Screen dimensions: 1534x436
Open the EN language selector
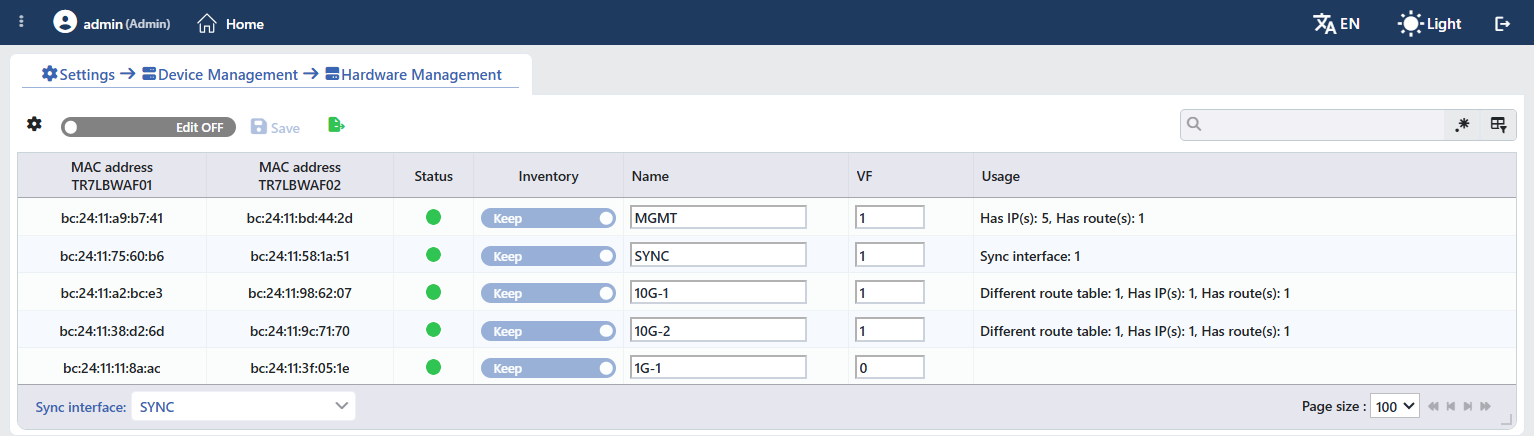pyautogui.click(x=1336, y=23)
